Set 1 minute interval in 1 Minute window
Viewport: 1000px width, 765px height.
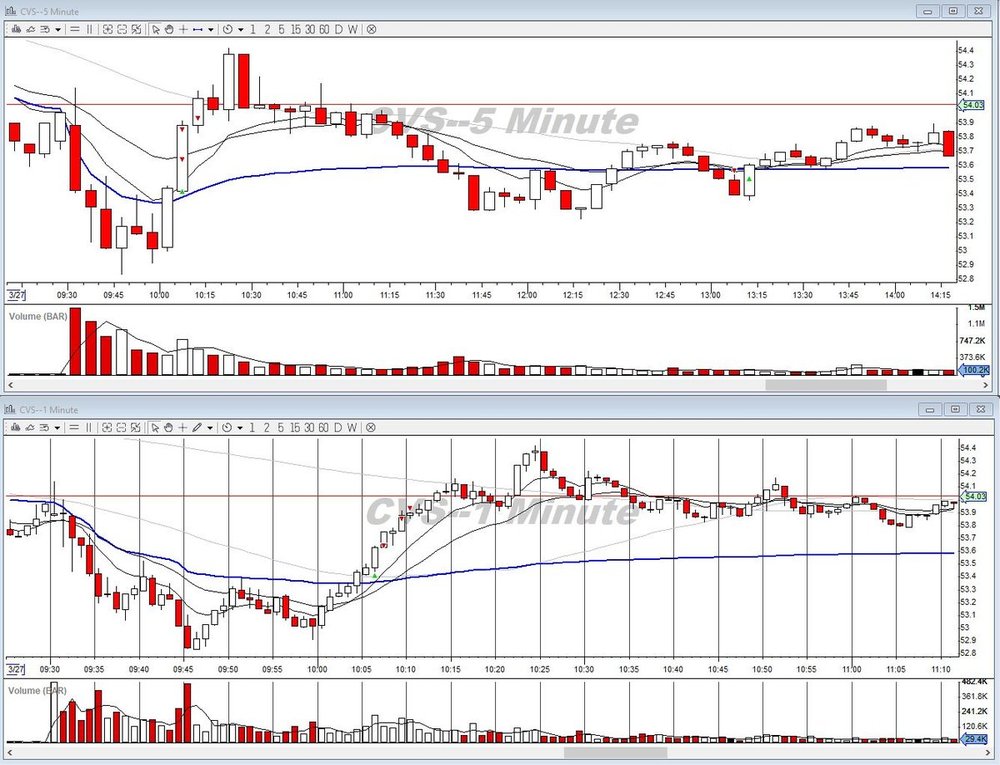[x=252, y=428]
